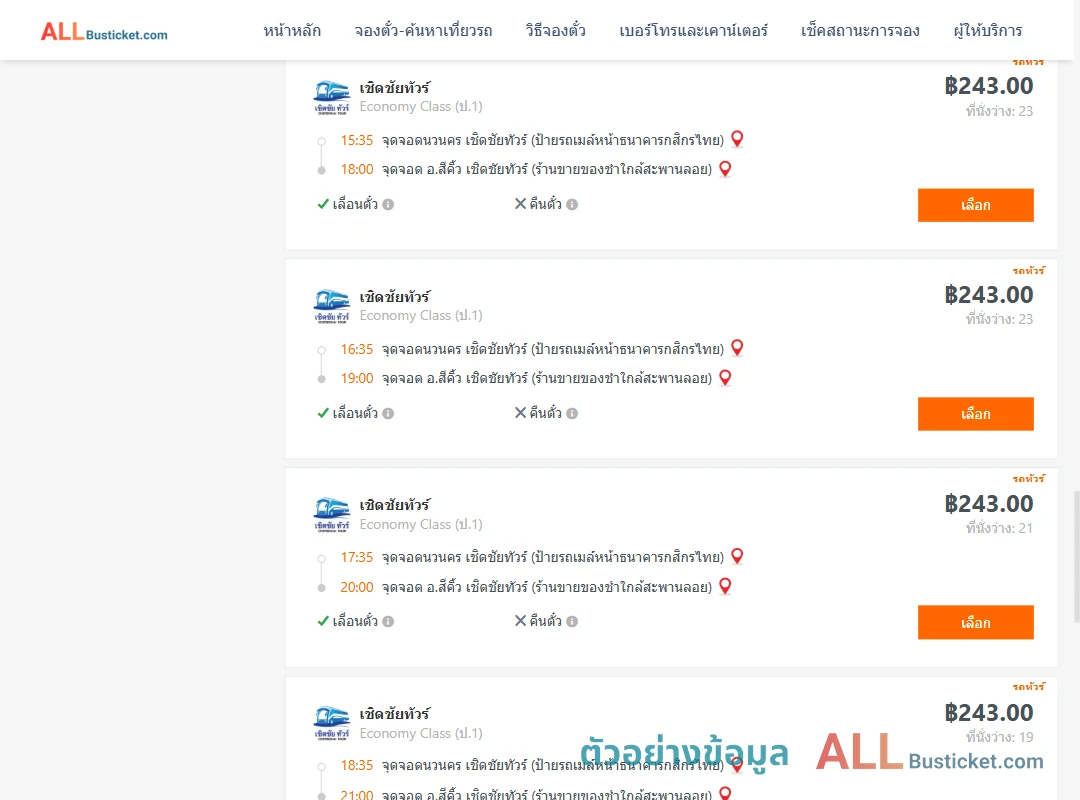Open the ALLBusticket.com logo home link
1080x800 pixels.
point(104,32)
